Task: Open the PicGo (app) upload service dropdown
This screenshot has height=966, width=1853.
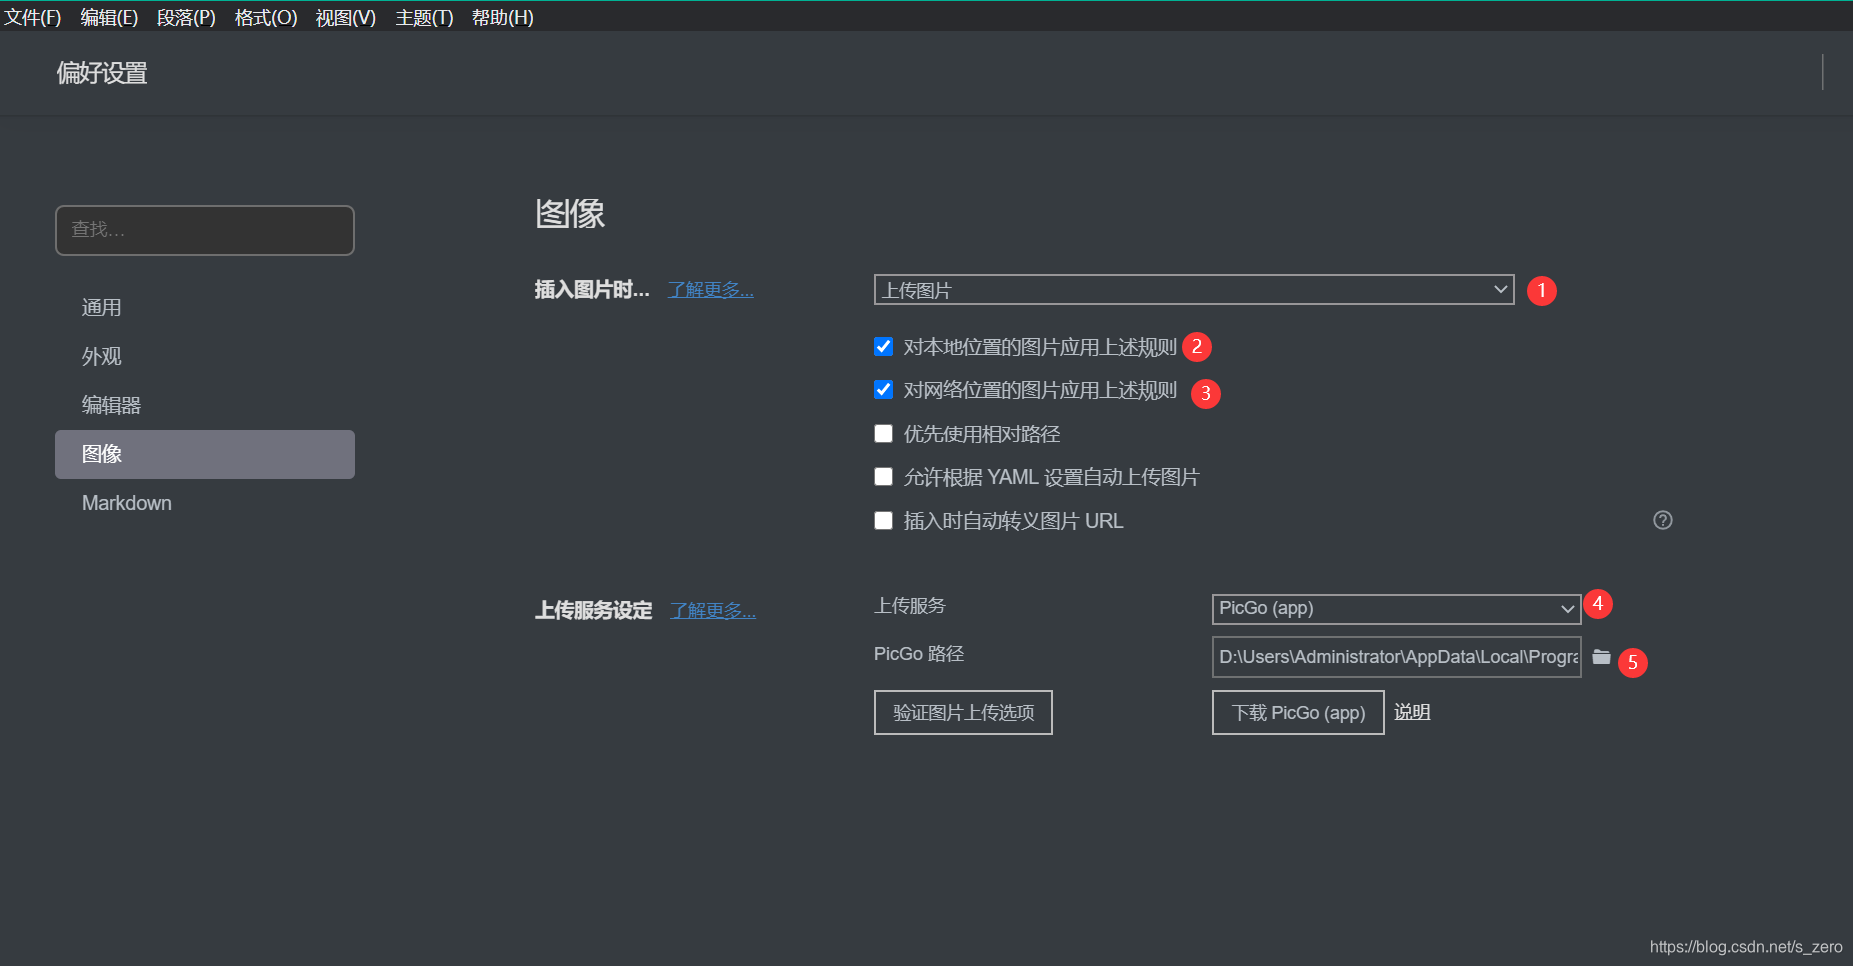Action: pos(1396,609)
